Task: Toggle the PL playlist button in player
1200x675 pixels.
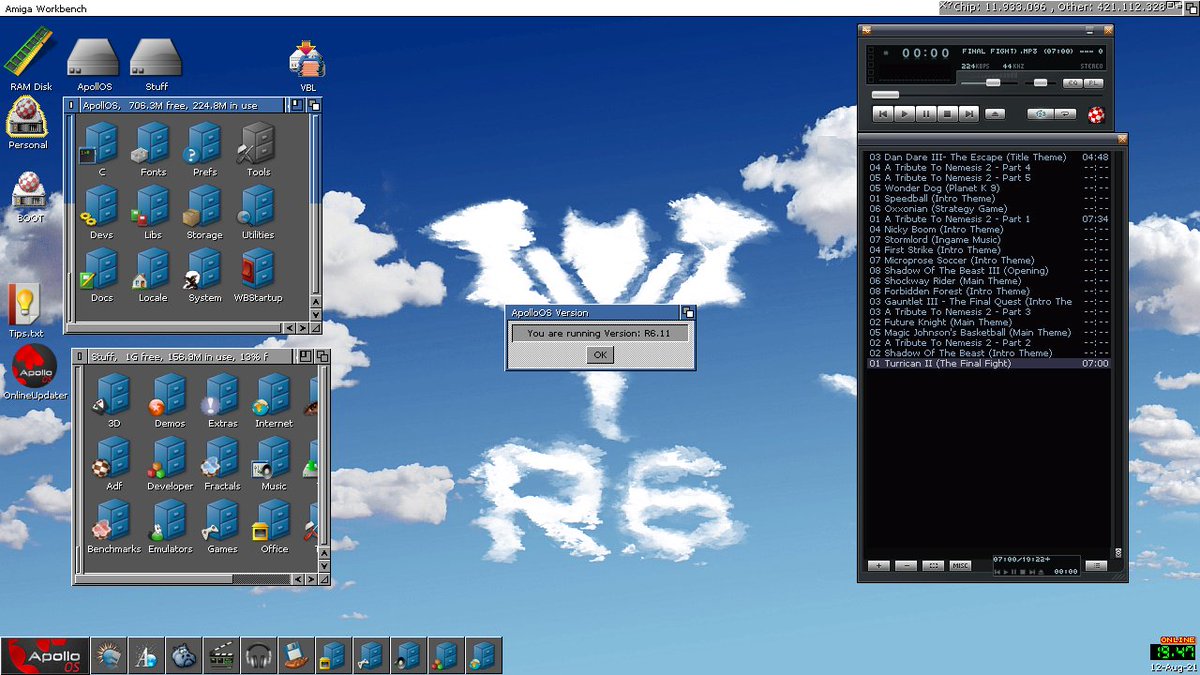Action: (1094, 83)
